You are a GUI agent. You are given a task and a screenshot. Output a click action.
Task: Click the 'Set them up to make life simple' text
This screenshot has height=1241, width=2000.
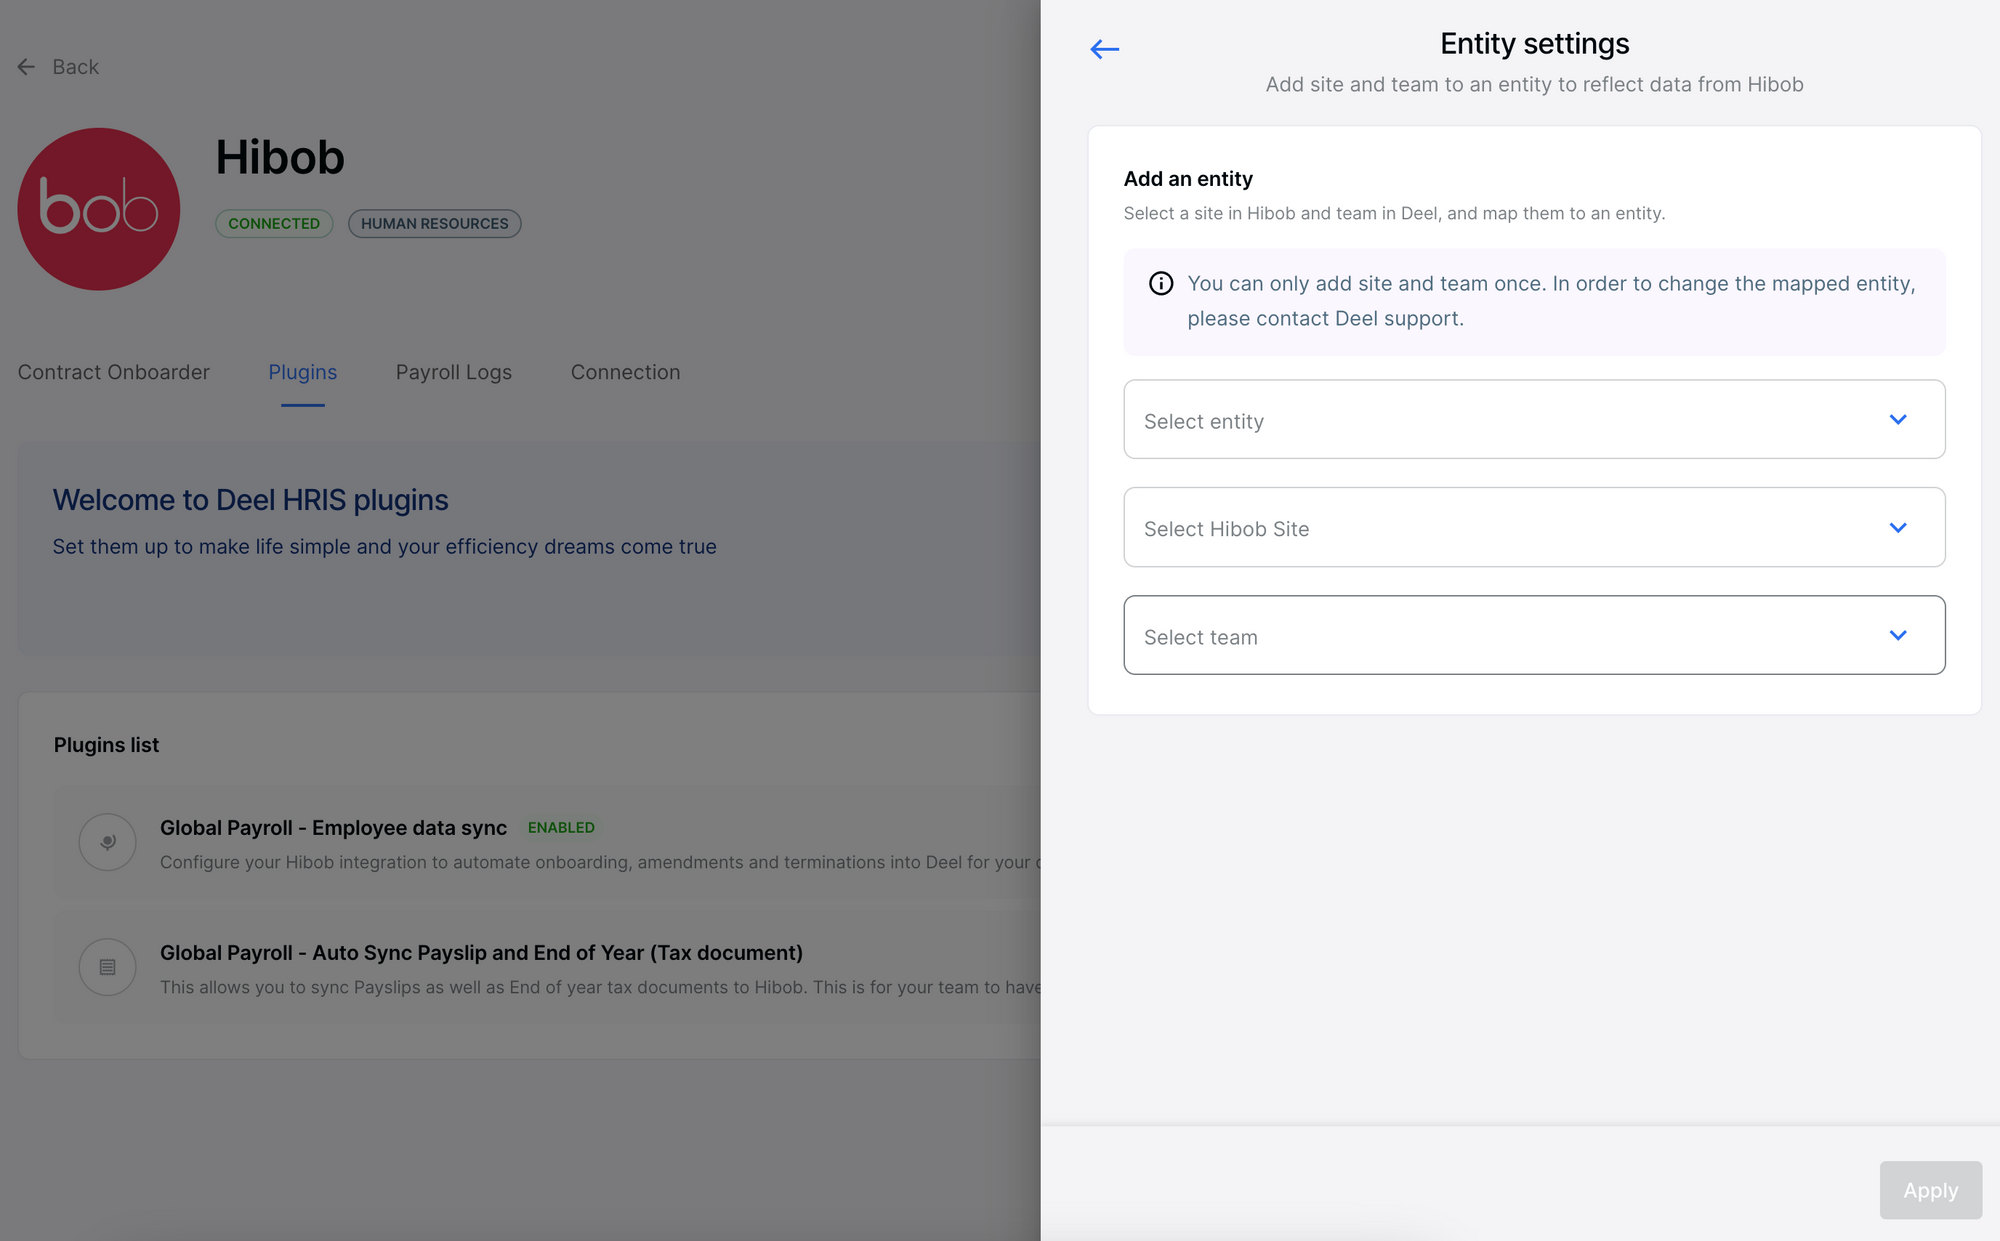tap(384, 547)
